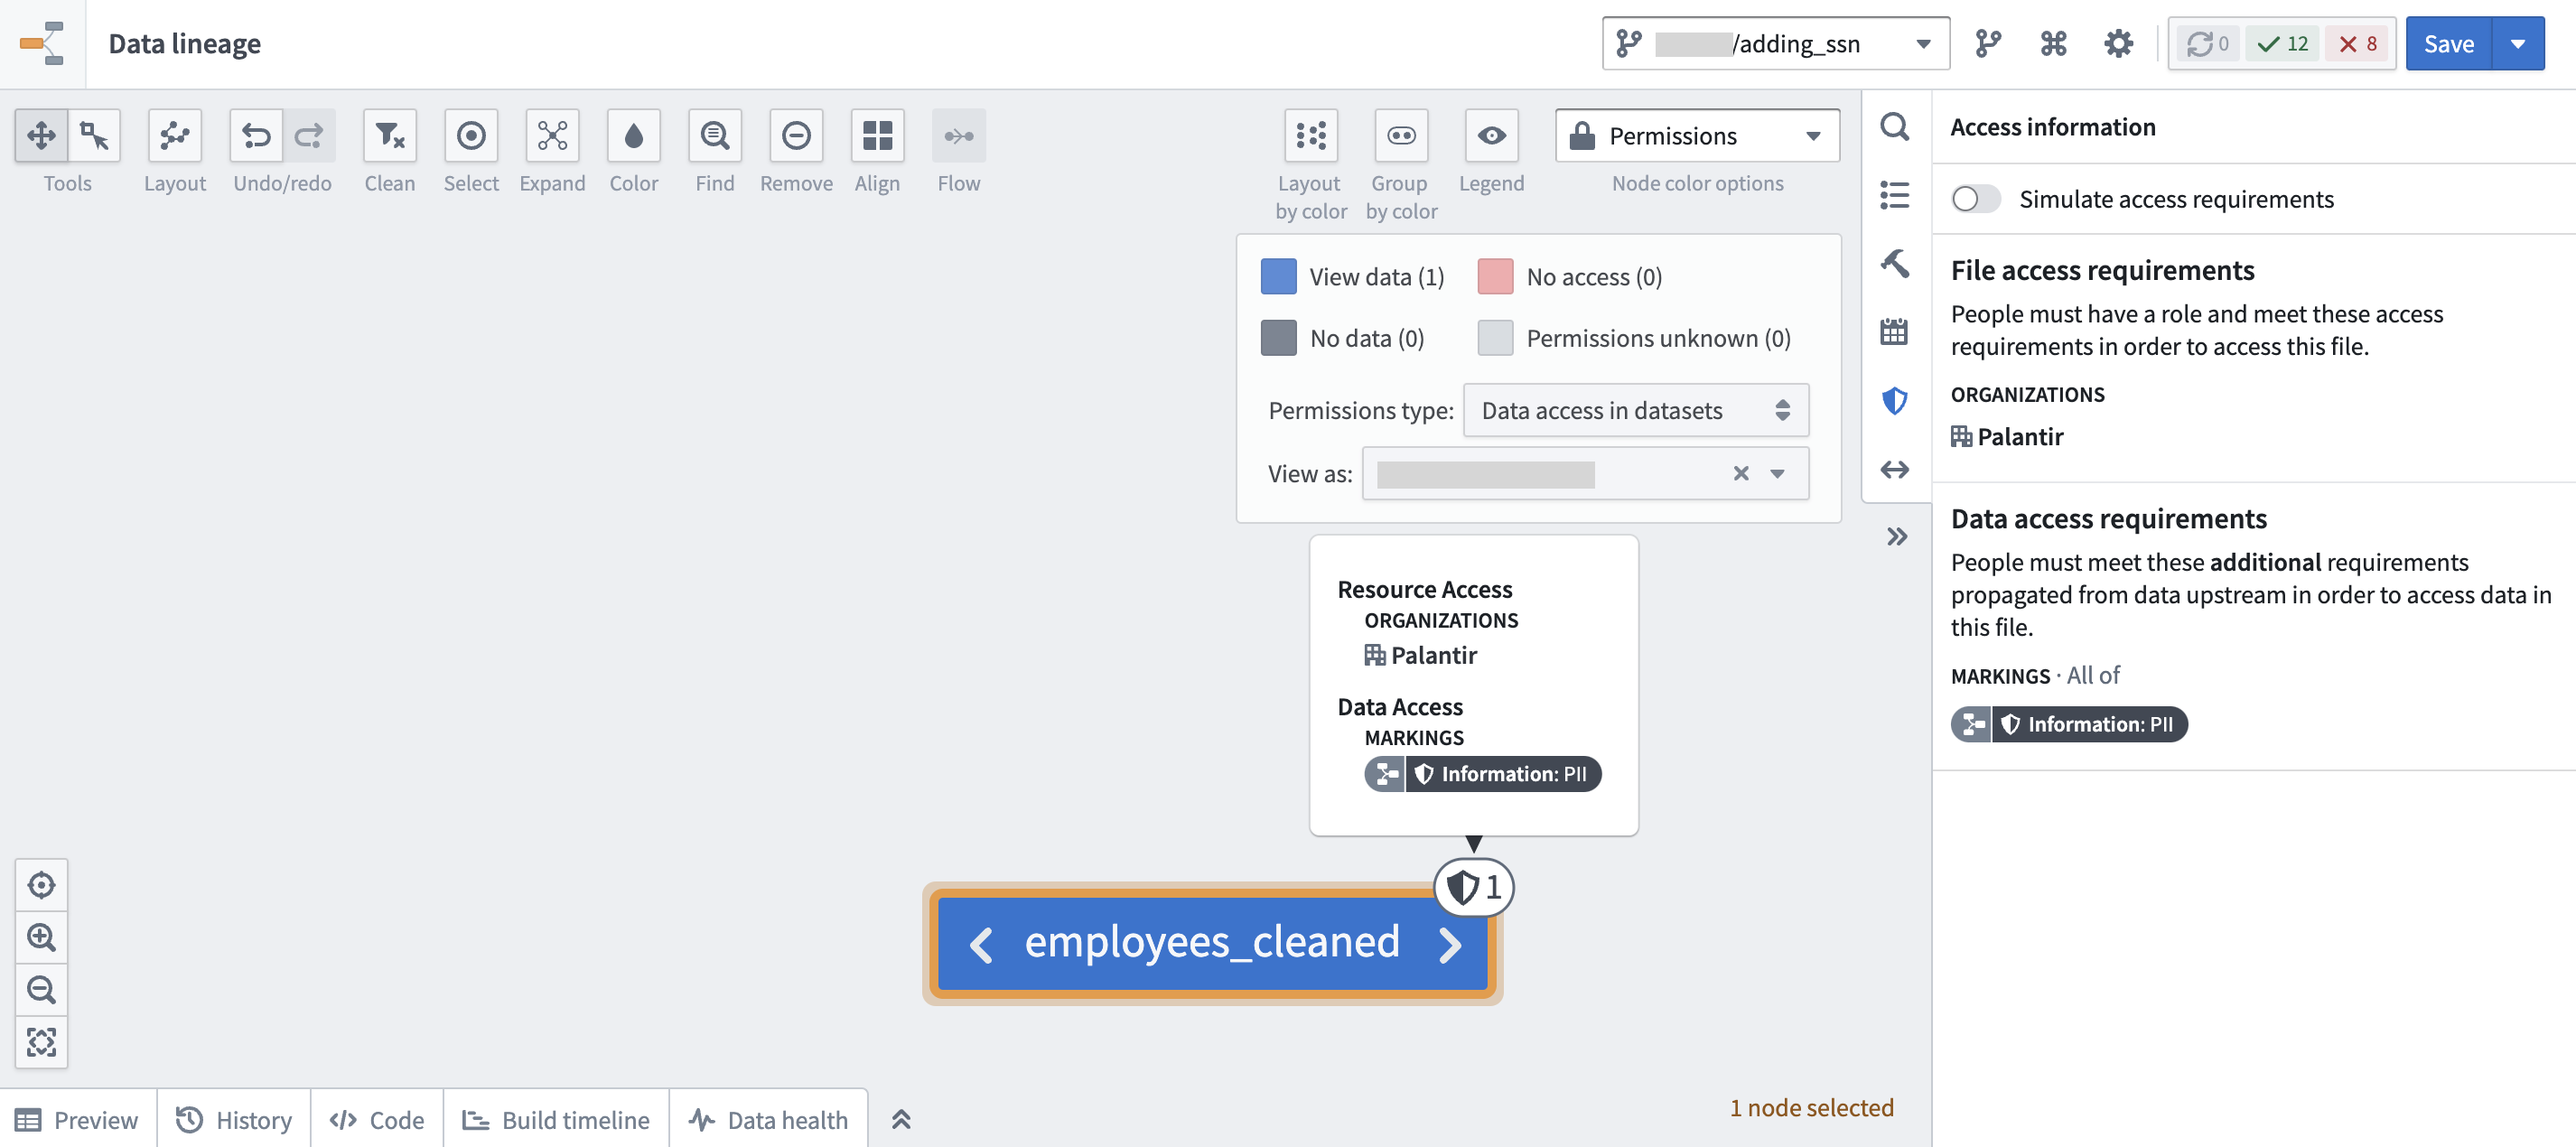This screenshot has height=1147, width=2576.
Task: Open the Data health tab
Action: tap(768, 1119)
